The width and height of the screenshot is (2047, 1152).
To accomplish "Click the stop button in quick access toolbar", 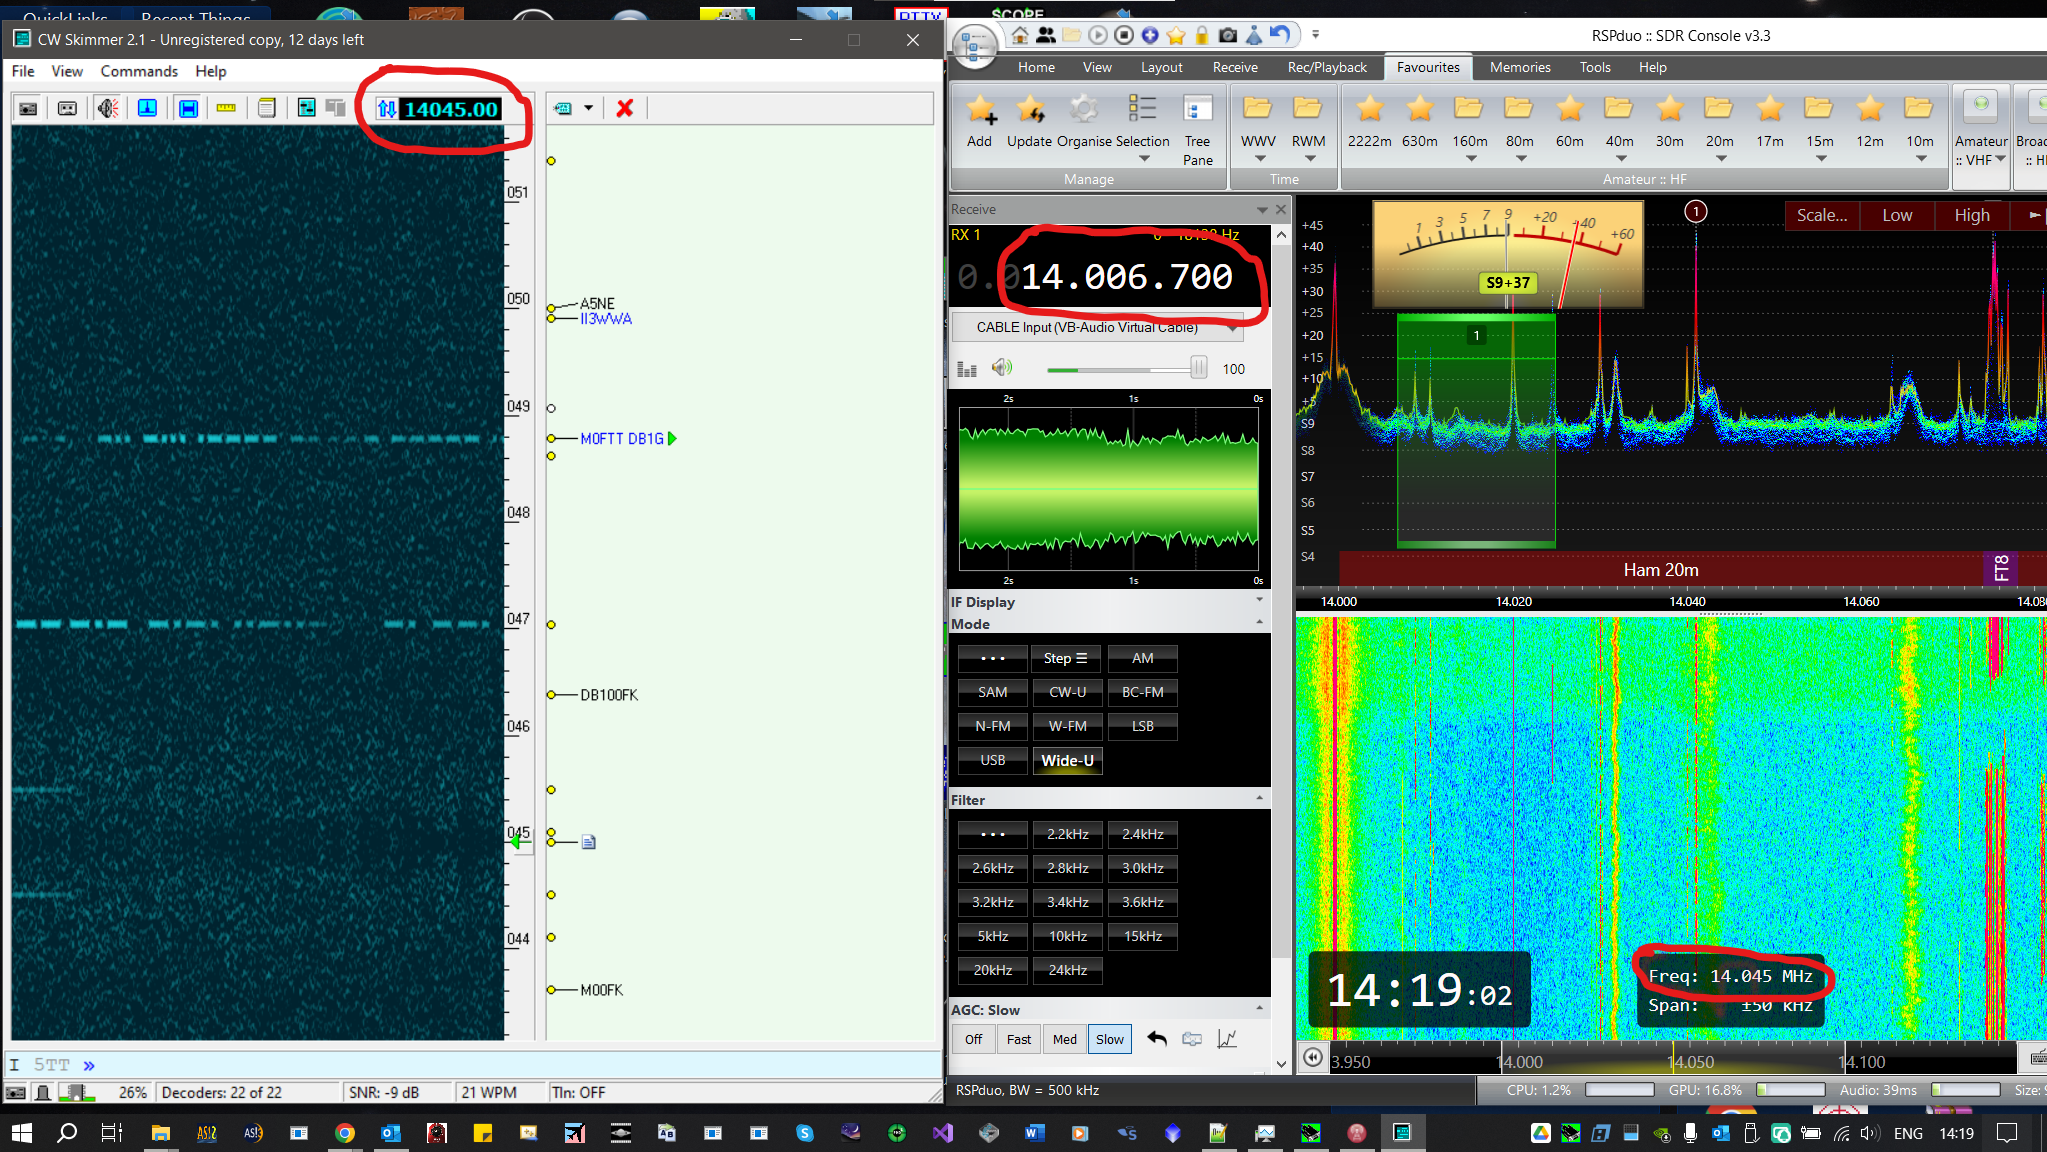I will point(1123,35).
